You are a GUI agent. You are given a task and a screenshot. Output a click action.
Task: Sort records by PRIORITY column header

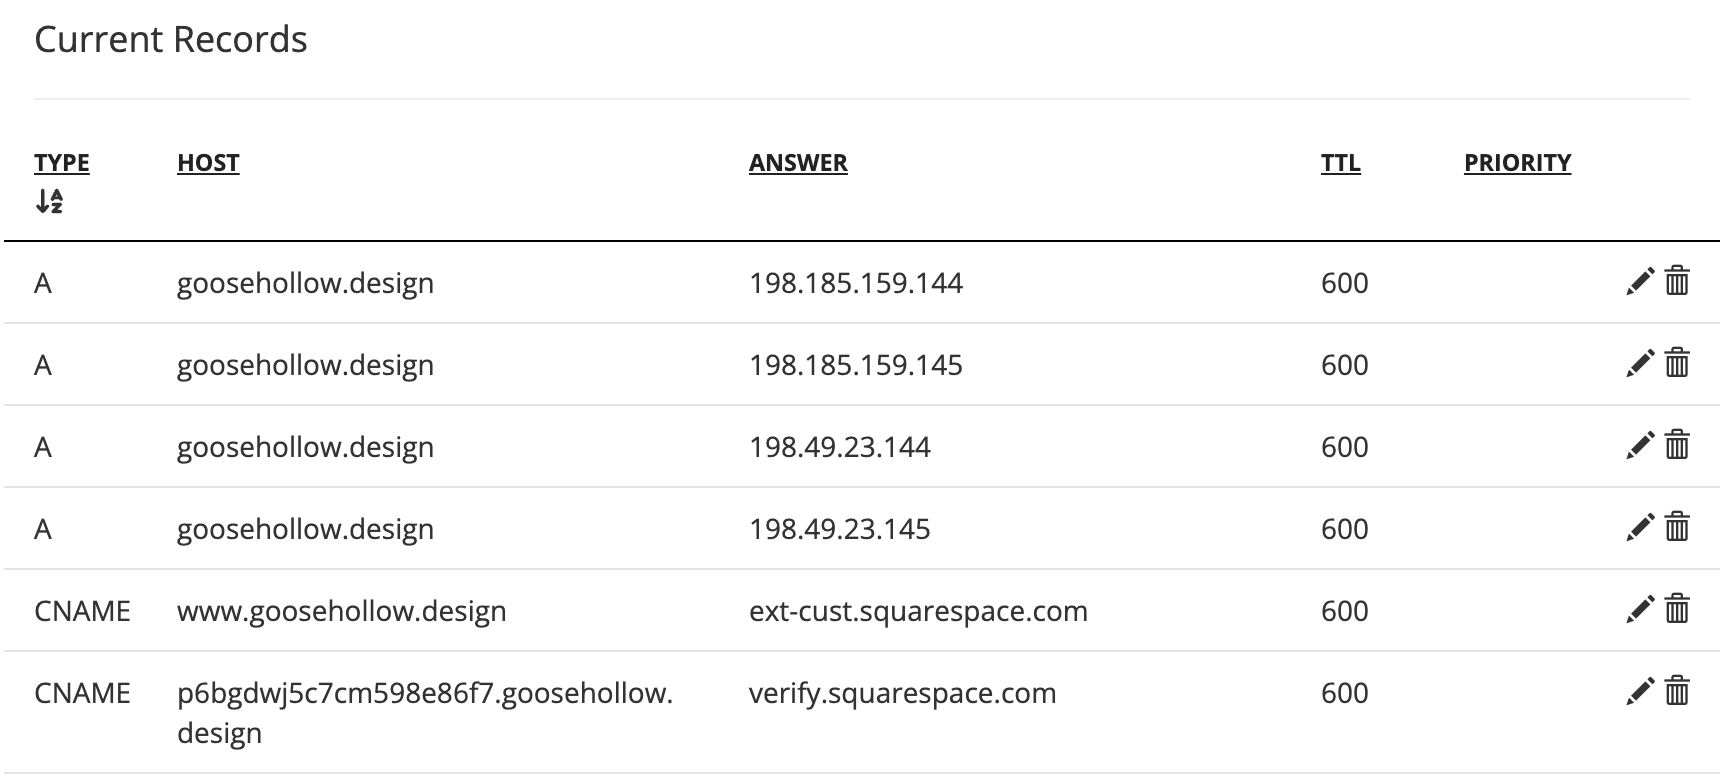tap(1517, 163)
